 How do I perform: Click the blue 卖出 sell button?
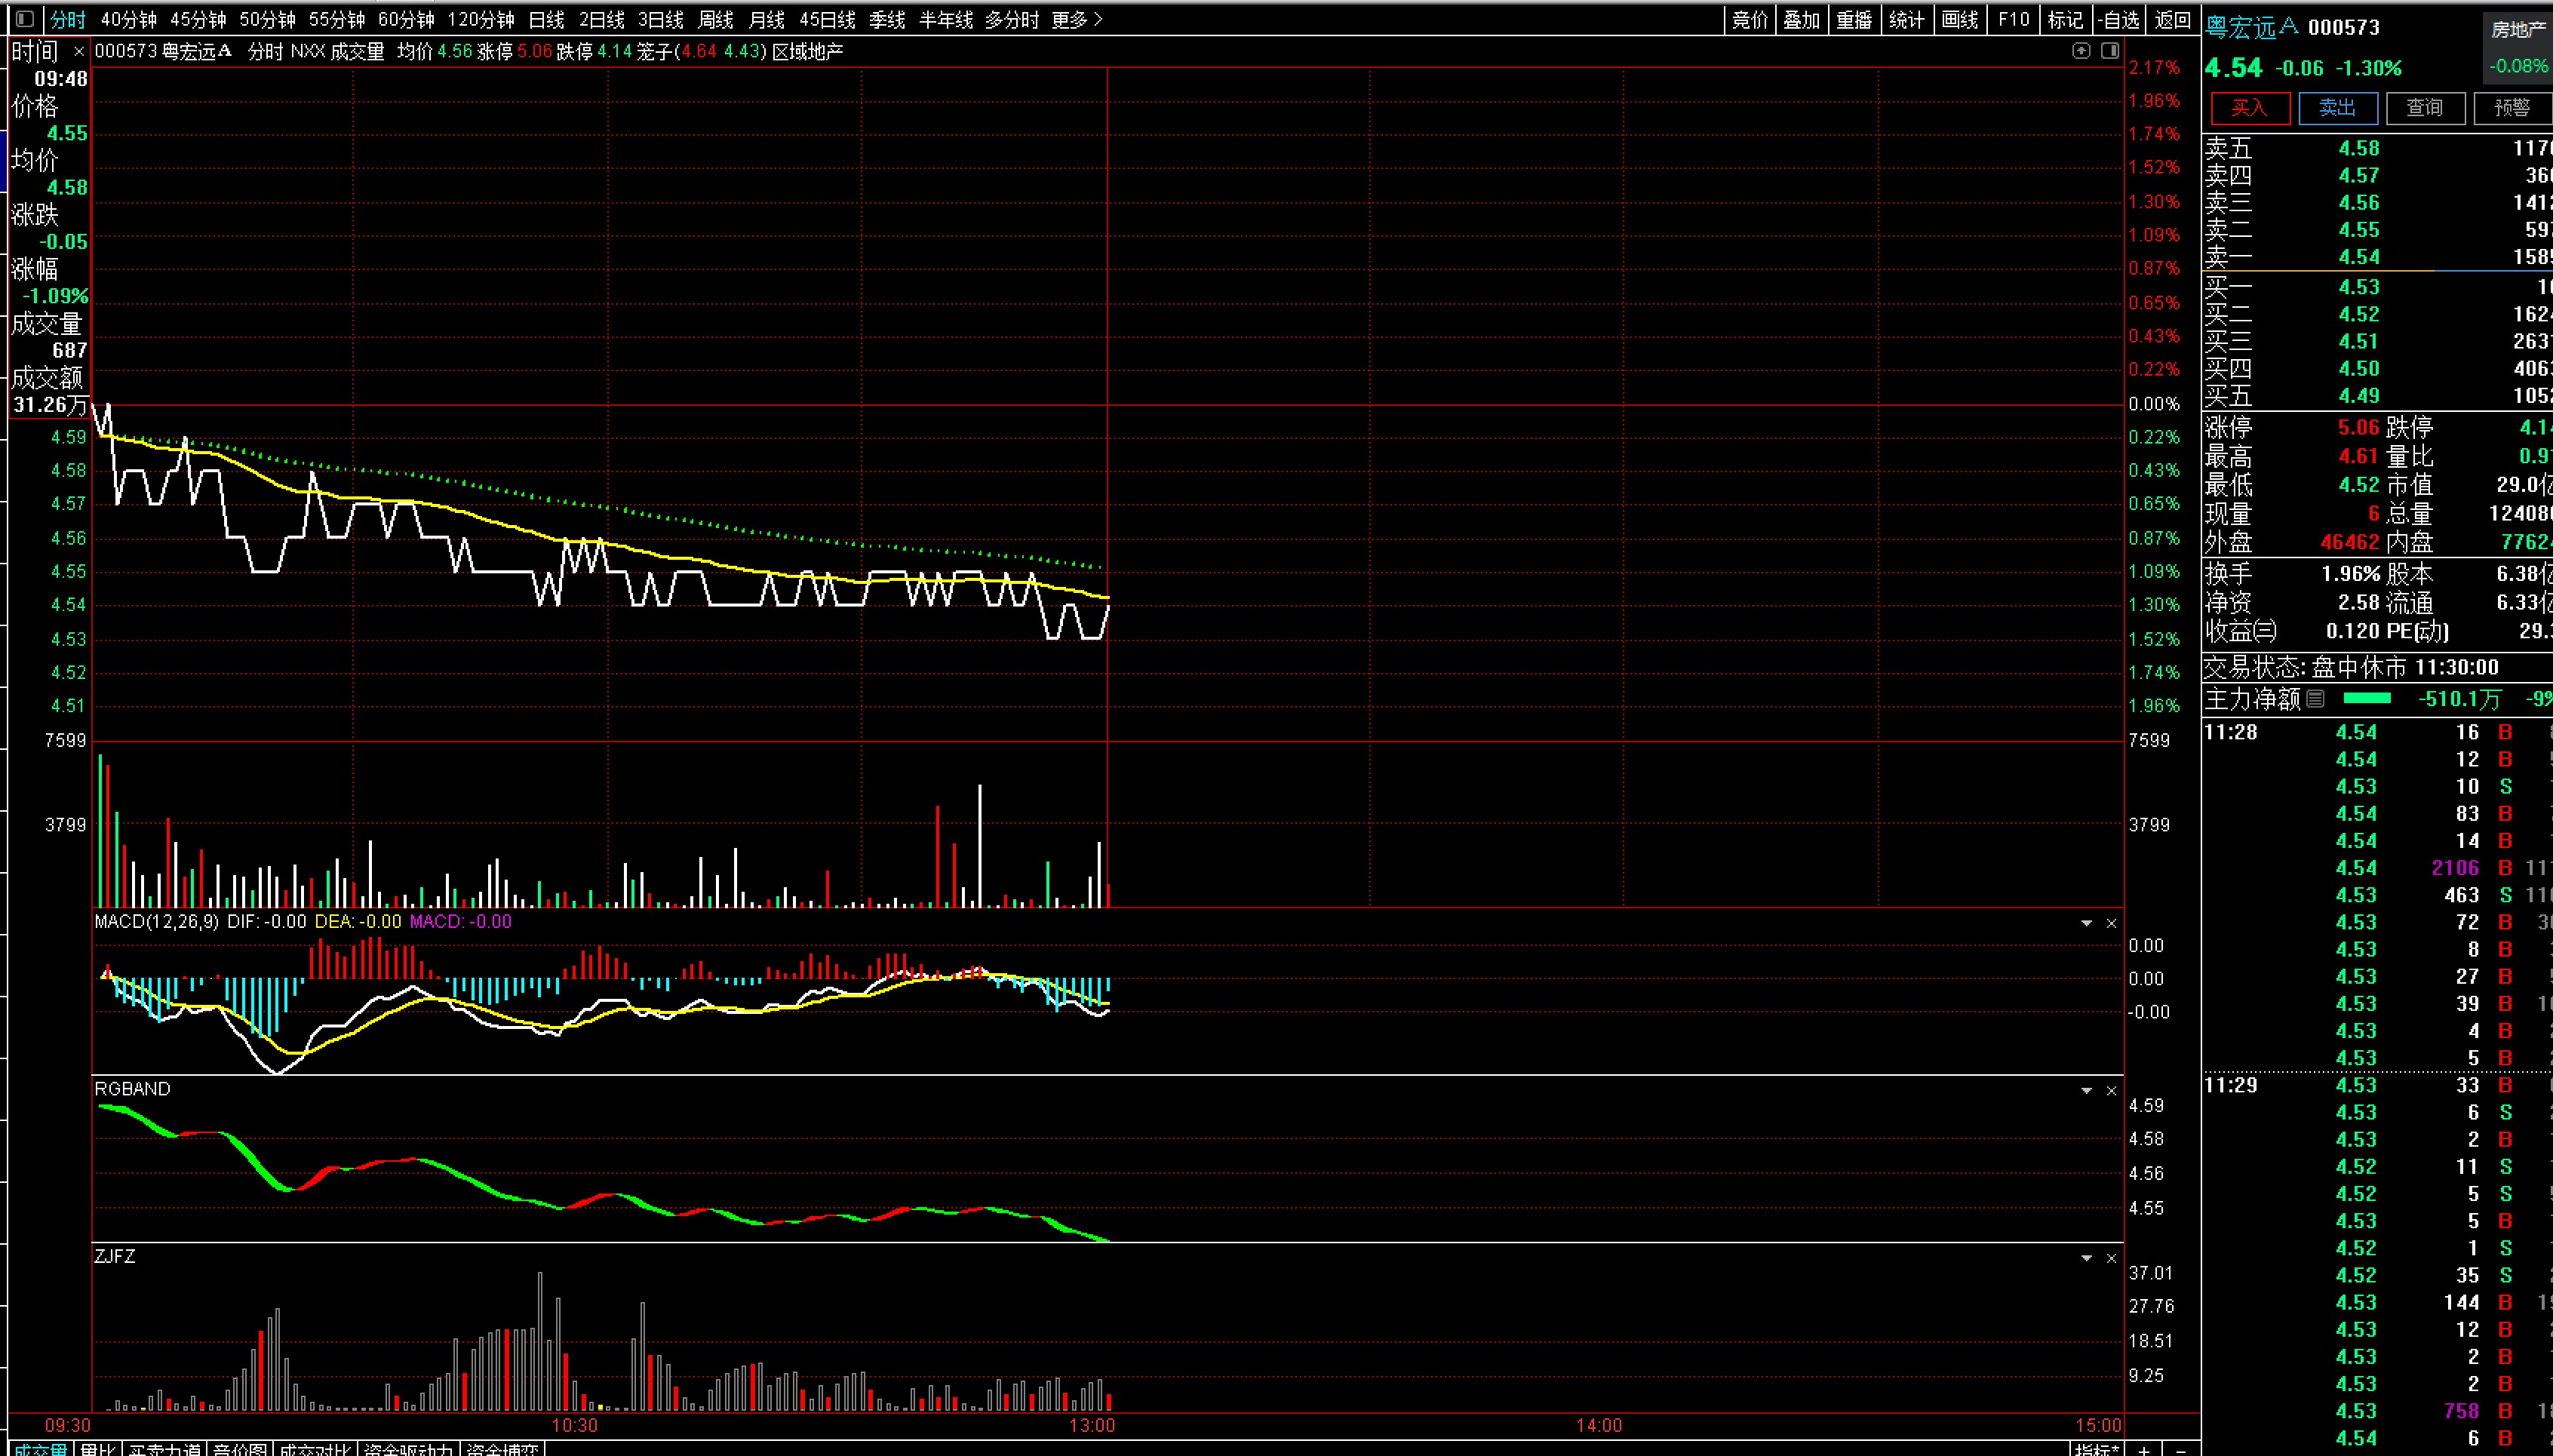point(2337,108)
